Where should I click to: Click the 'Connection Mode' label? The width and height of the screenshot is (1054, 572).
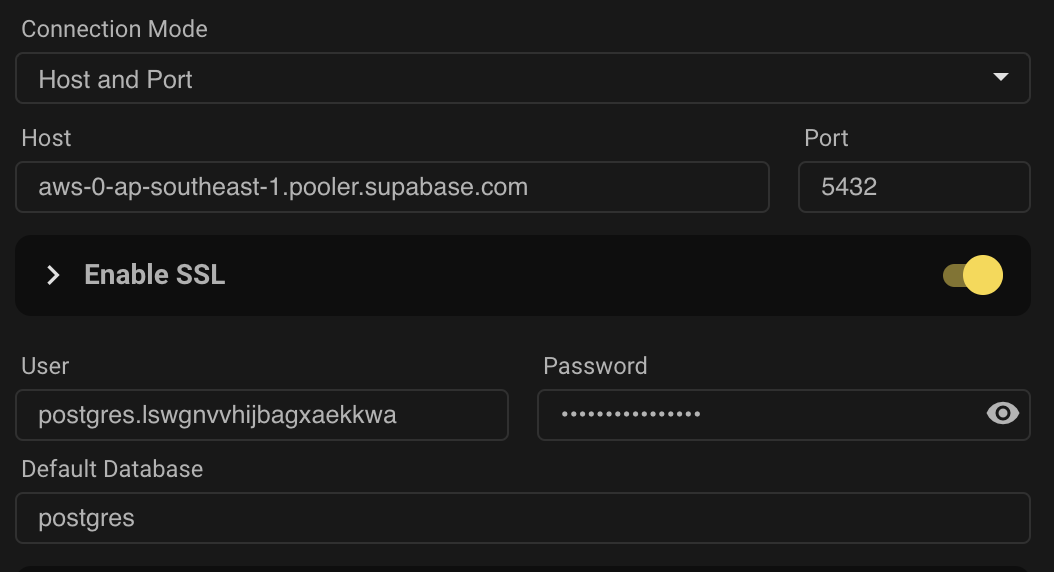point(114,29)
